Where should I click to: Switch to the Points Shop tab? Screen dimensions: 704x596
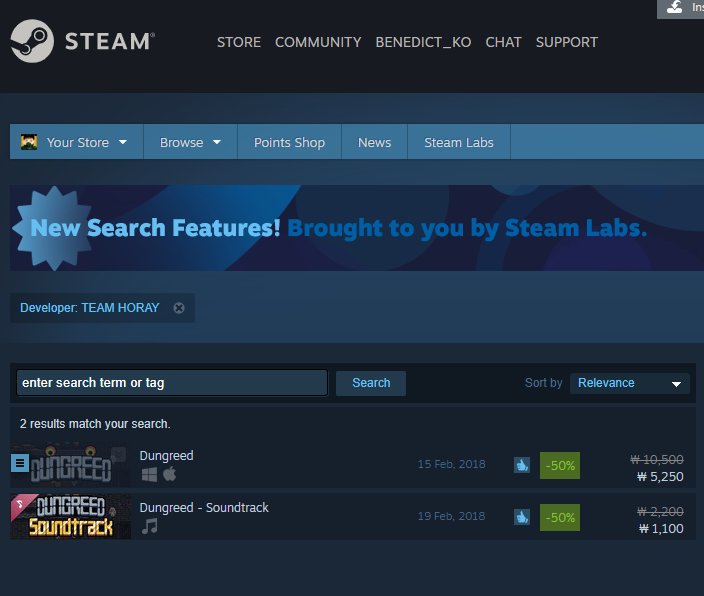coord(290,142)
